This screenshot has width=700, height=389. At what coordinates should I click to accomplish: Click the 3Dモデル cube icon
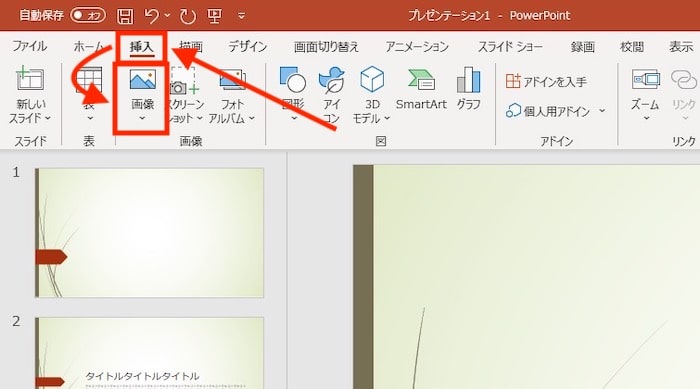pos(372,79)
